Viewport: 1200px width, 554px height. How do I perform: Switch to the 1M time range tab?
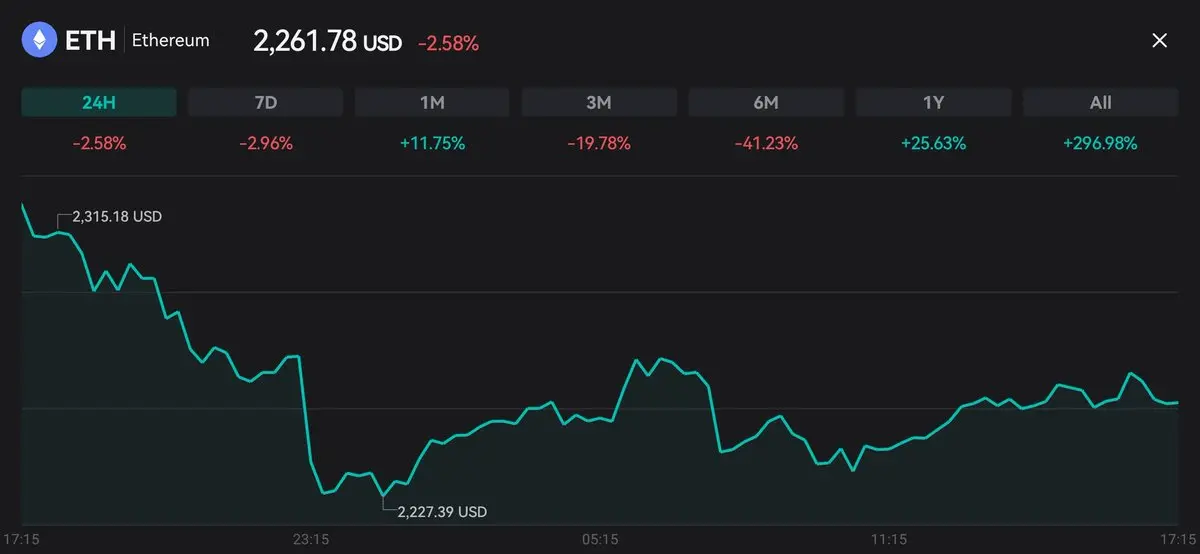tap(433, 102)
